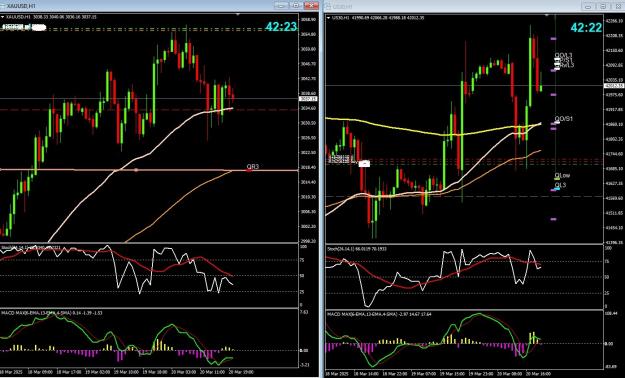
Task: Click the current price tag on US30 scale
Action: tap(614, 85)
